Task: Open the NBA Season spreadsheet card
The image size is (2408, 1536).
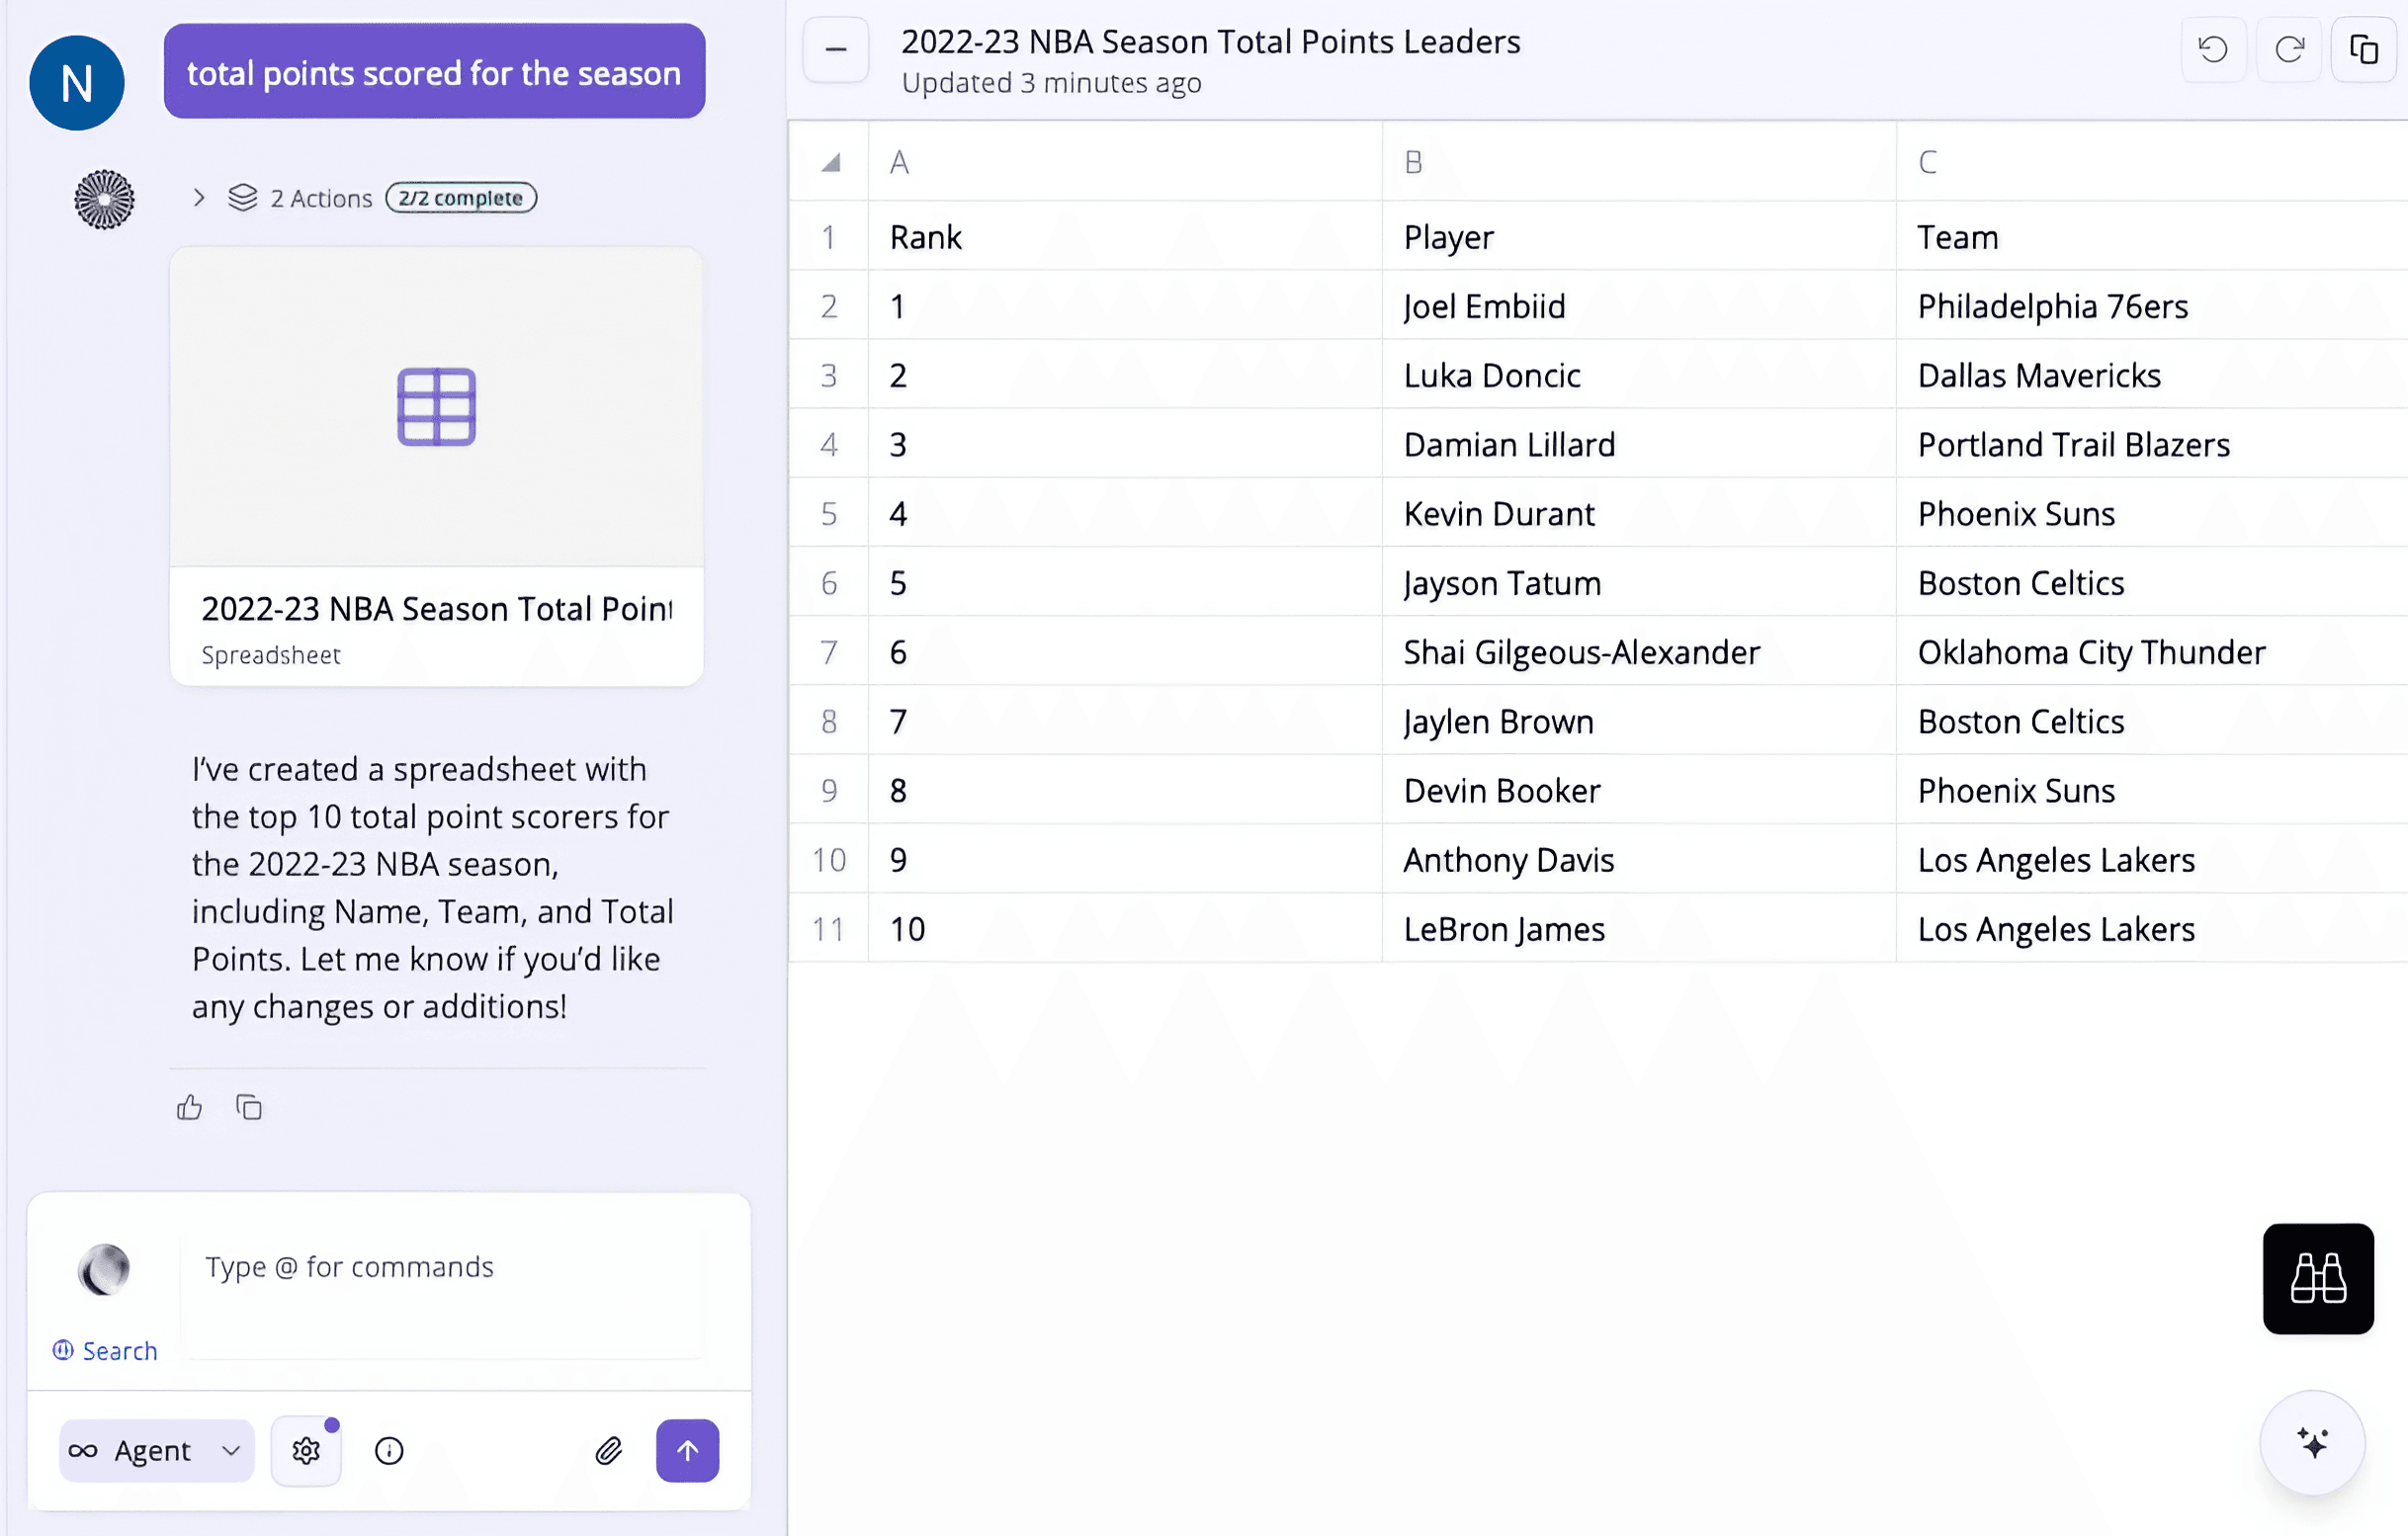Action: [436, 466]
